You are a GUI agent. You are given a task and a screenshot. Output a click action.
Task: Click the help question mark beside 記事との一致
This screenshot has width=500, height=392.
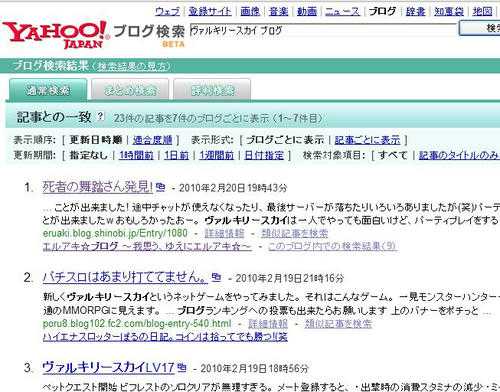click(x=100, y=116)
